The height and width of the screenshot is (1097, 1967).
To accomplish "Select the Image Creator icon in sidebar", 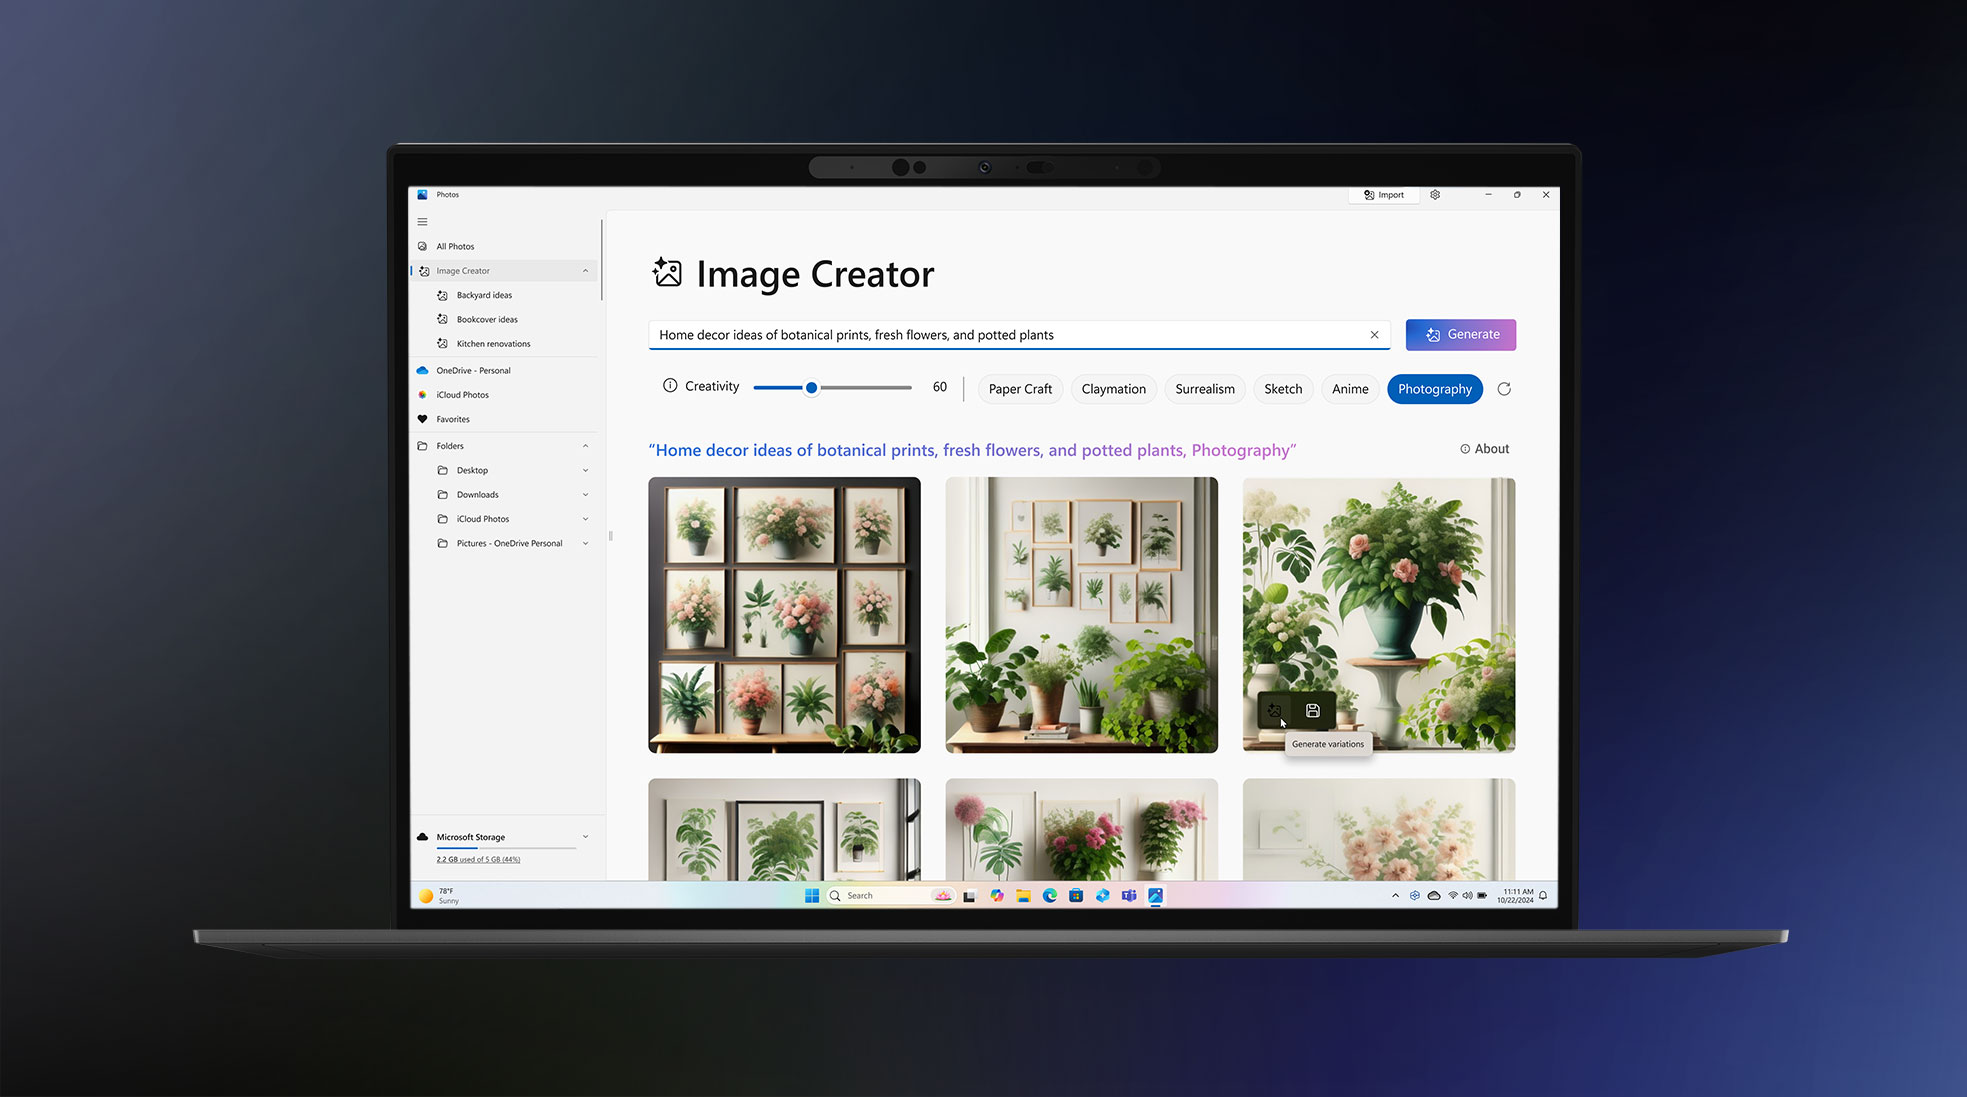I will [424, 270].
